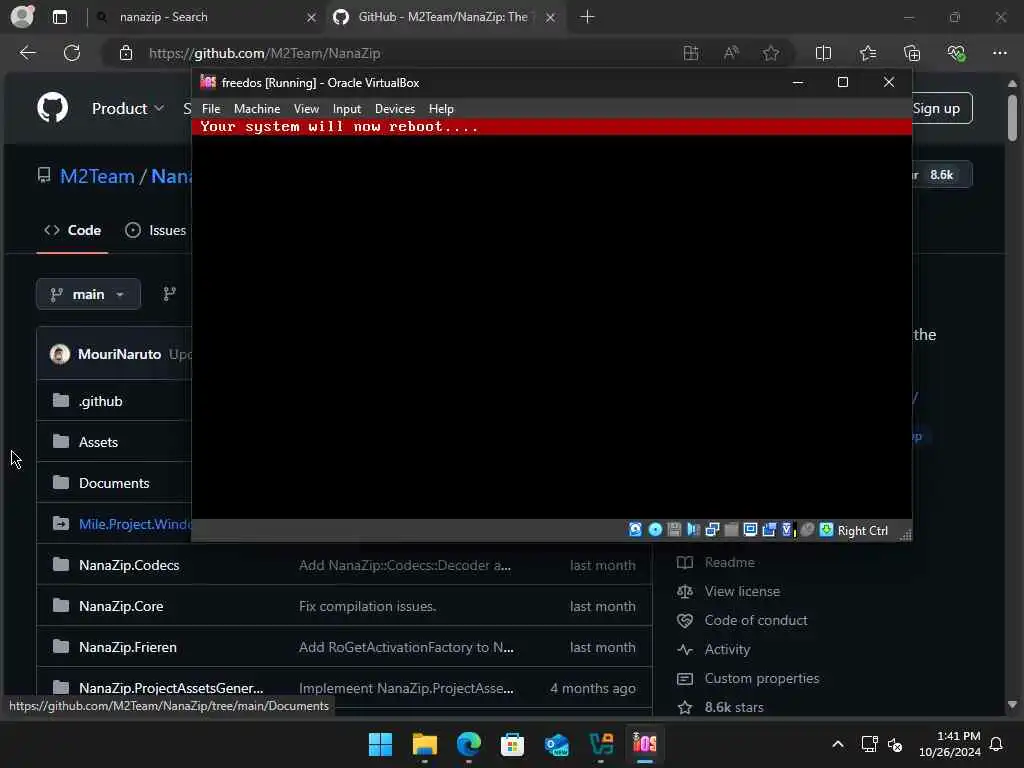Click the address bar URL field

(x=405, y=54)
